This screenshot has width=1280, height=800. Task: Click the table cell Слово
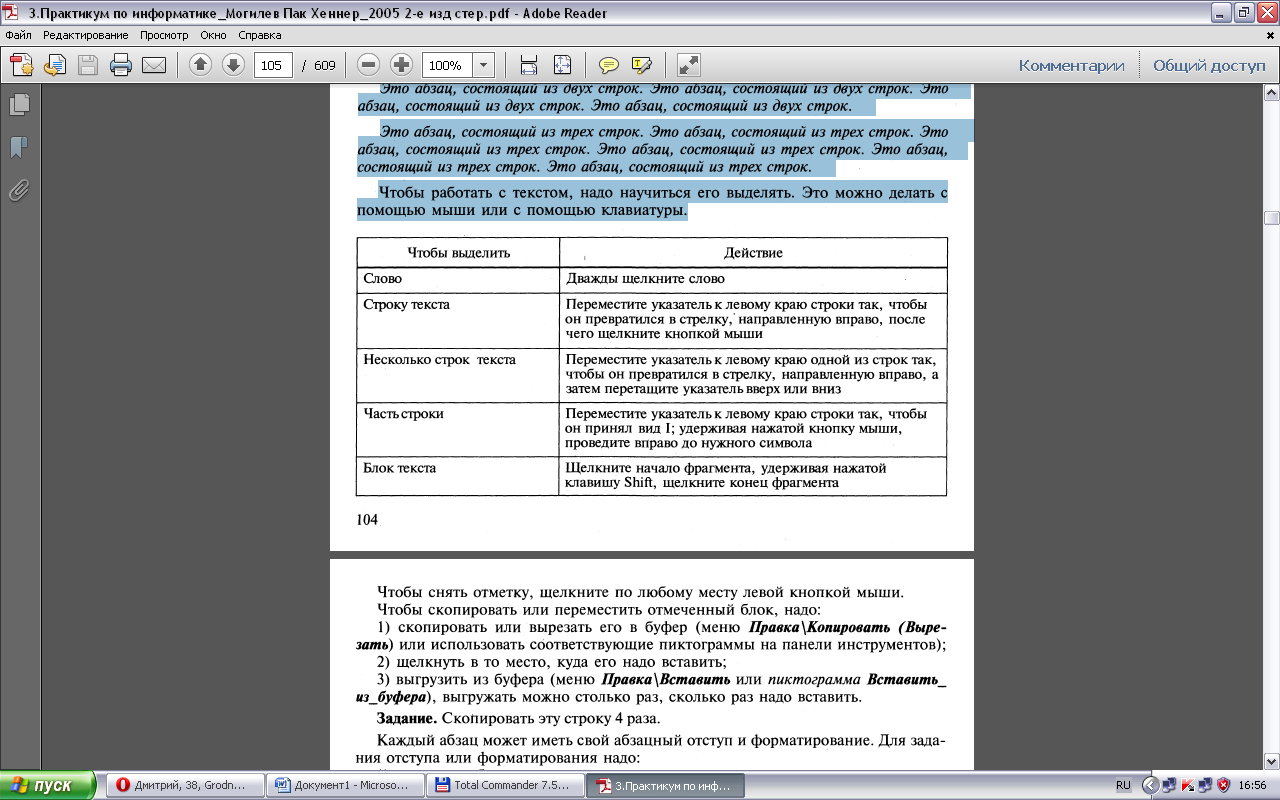click(x=458, y=279)
